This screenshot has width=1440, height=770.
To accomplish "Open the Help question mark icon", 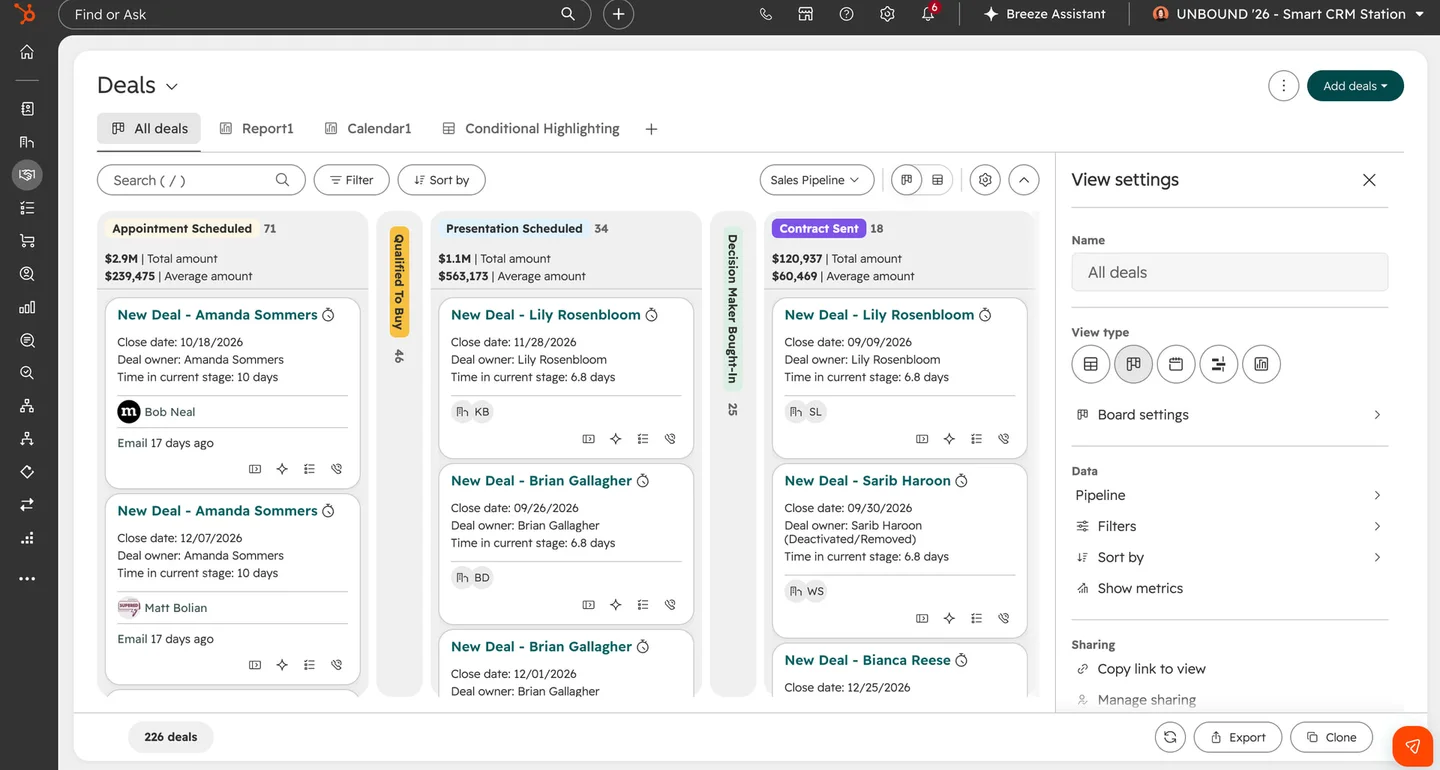I will point(847,14).
